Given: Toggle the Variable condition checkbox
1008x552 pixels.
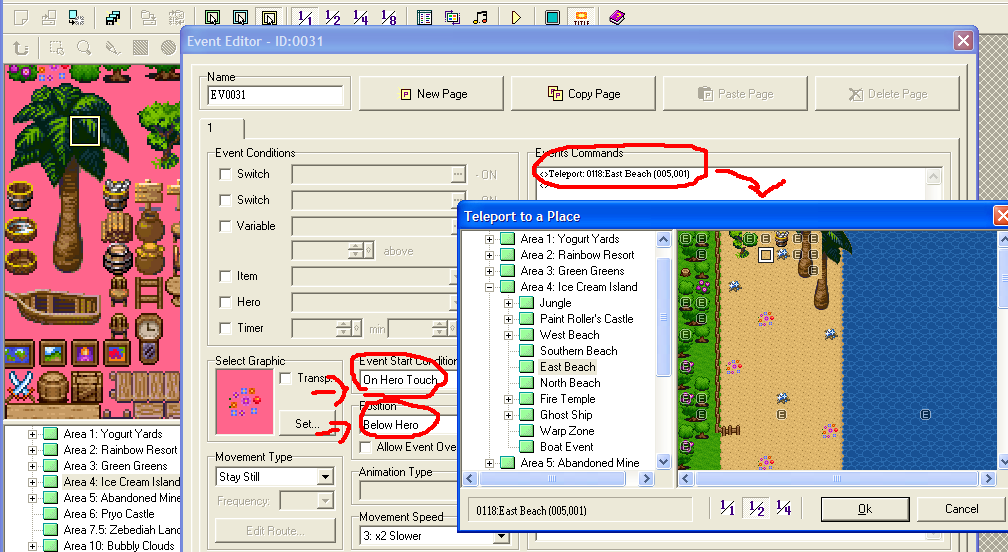Looking at the screenshot, I should click(x=227, y=226).
